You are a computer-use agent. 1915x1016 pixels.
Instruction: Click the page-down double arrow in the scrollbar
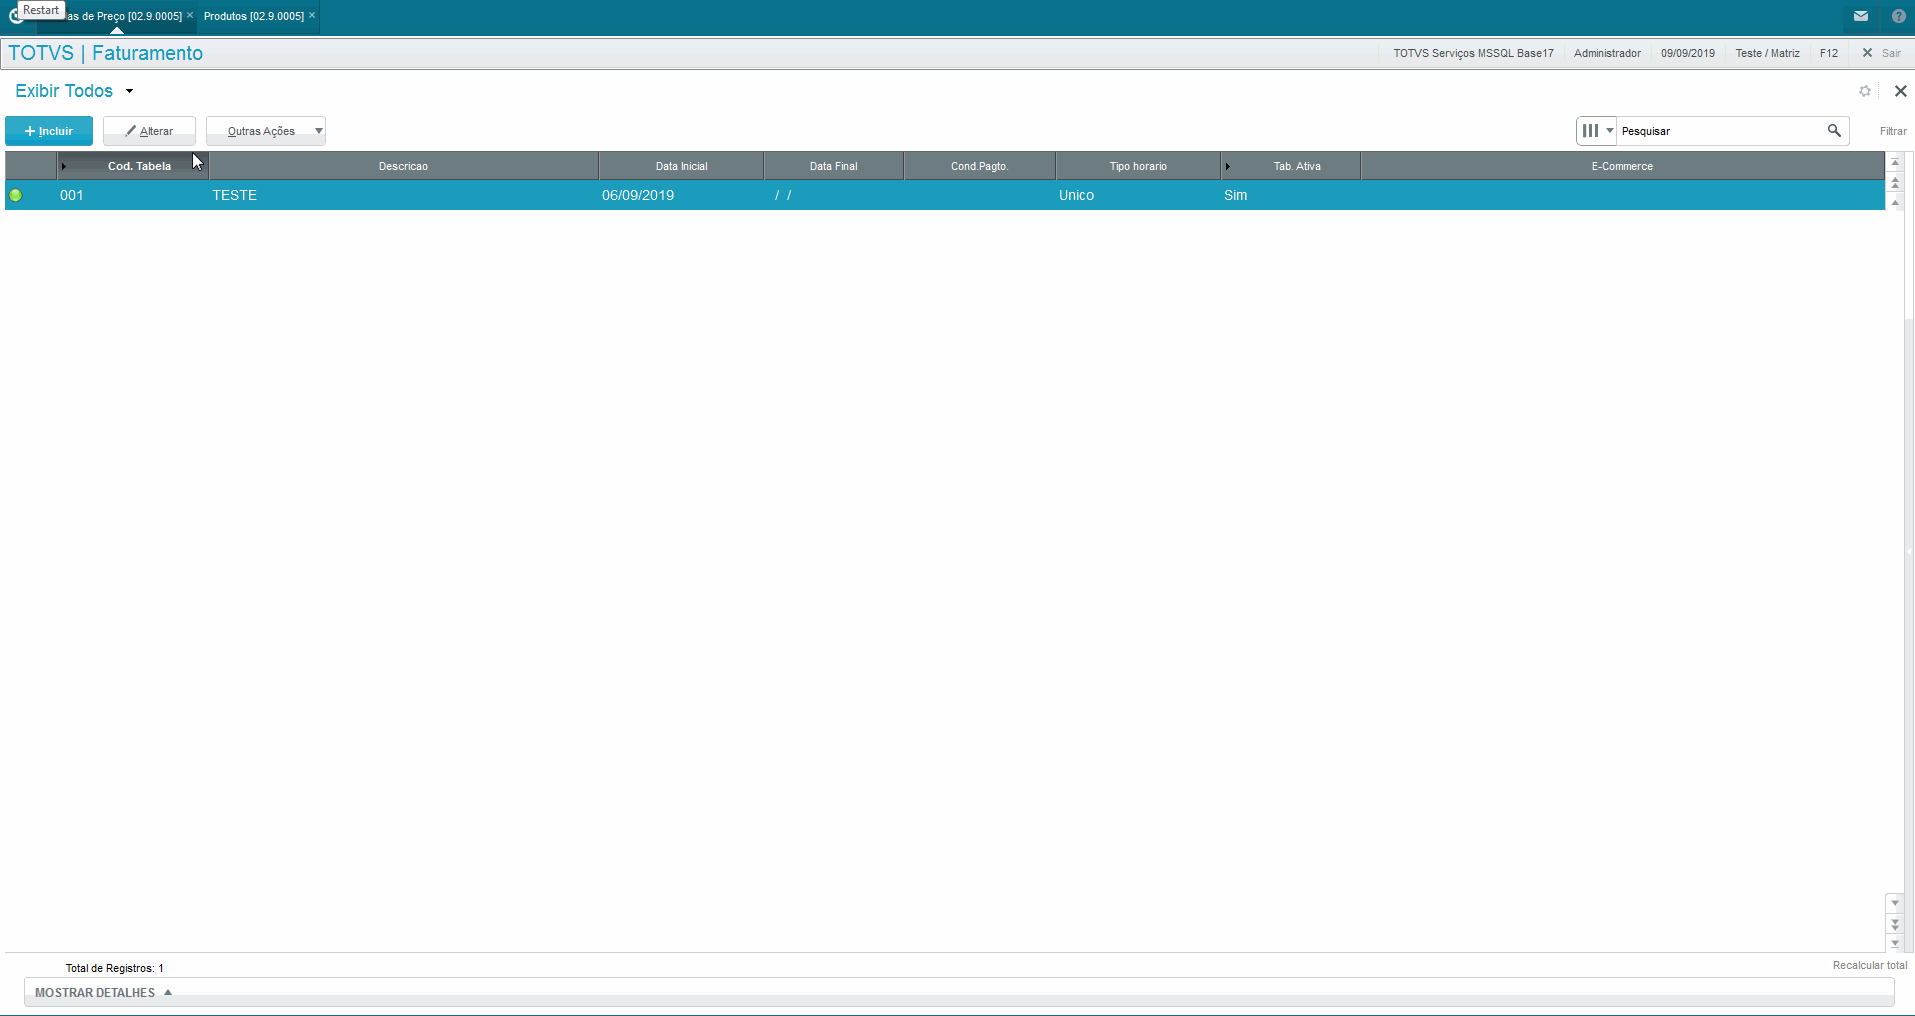pyautogui.click(x=1895, y=924)
